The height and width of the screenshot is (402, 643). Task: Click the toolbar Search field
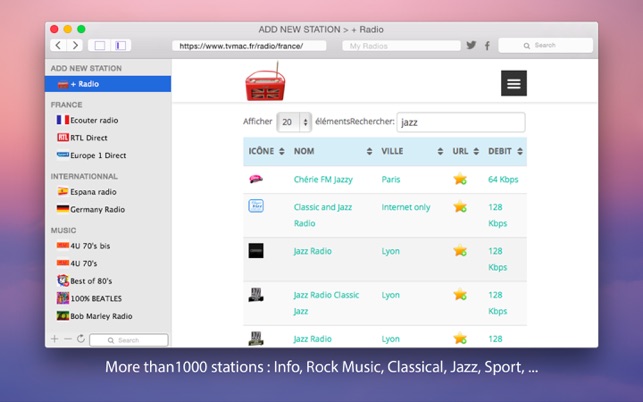point(545,45)
